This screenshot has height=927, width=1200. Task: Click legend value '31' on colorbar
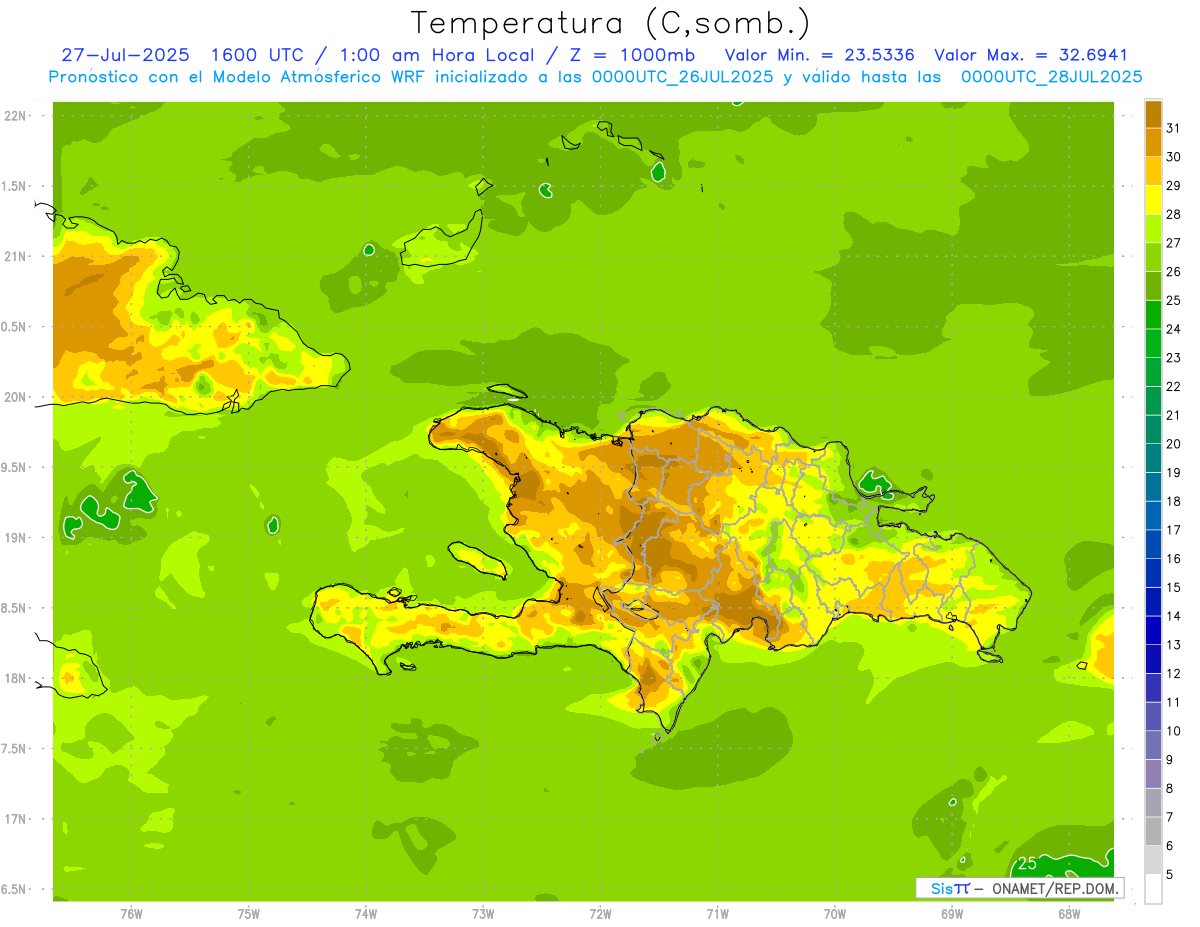[1174, 128]
